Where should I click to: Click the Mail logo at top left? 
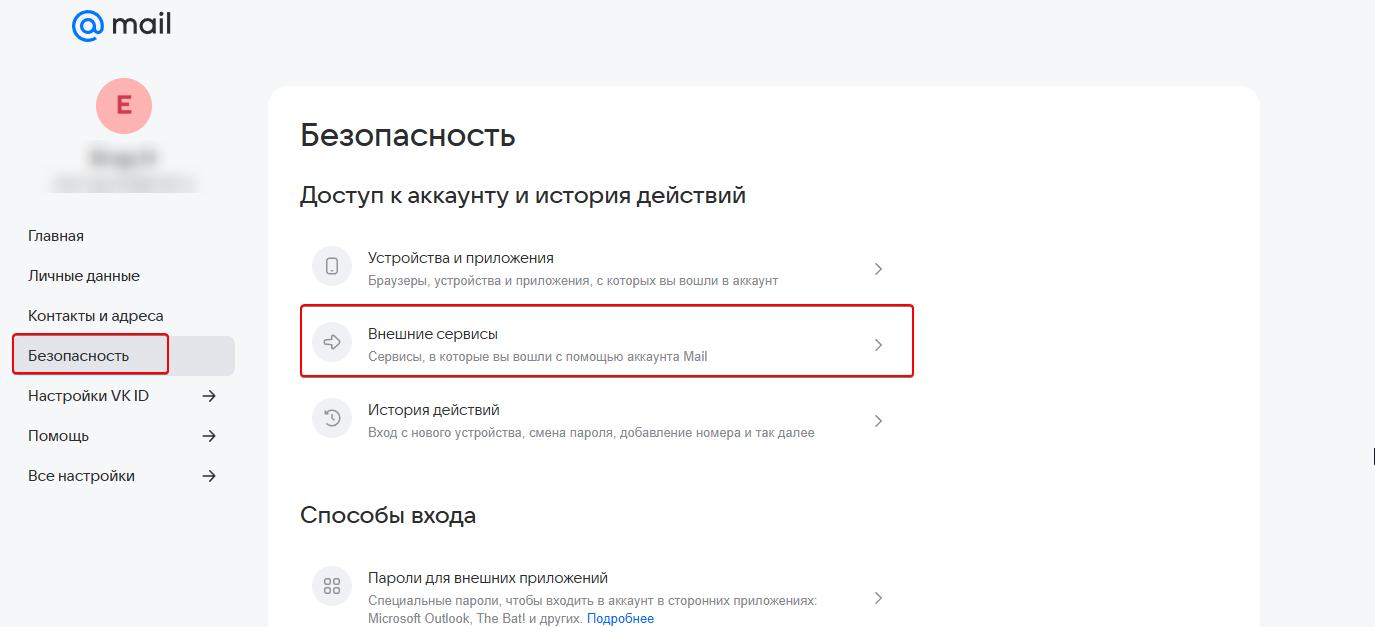(121, 25)
